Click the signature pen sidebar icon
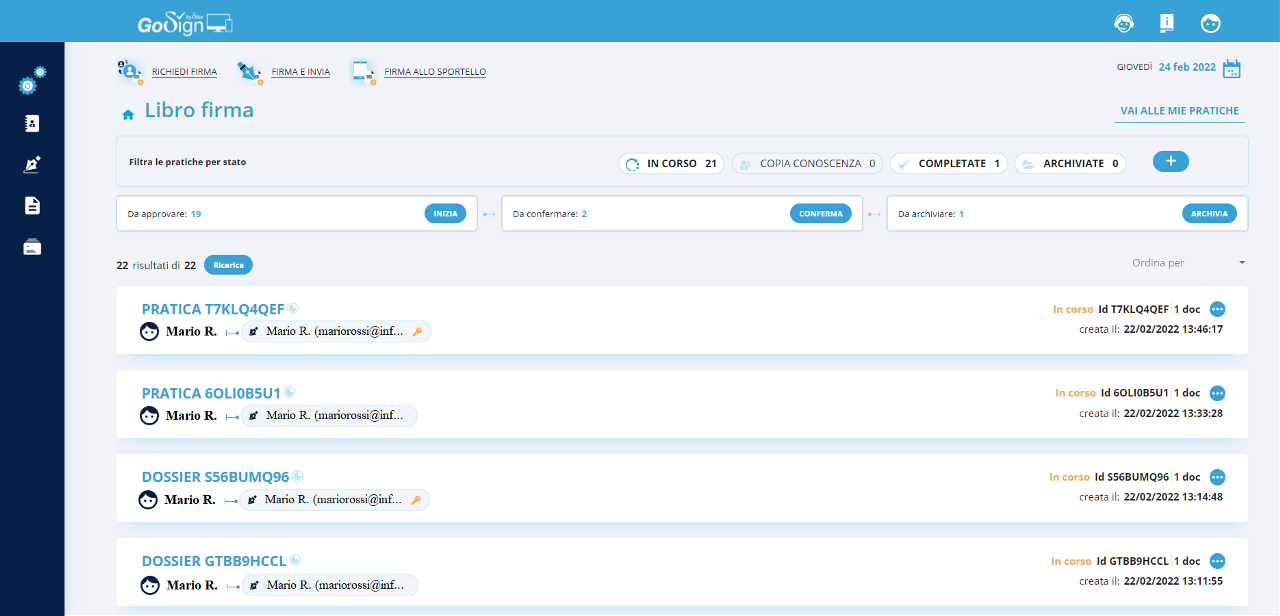This screenshot has width=1280, height=616. pos(32,165)
